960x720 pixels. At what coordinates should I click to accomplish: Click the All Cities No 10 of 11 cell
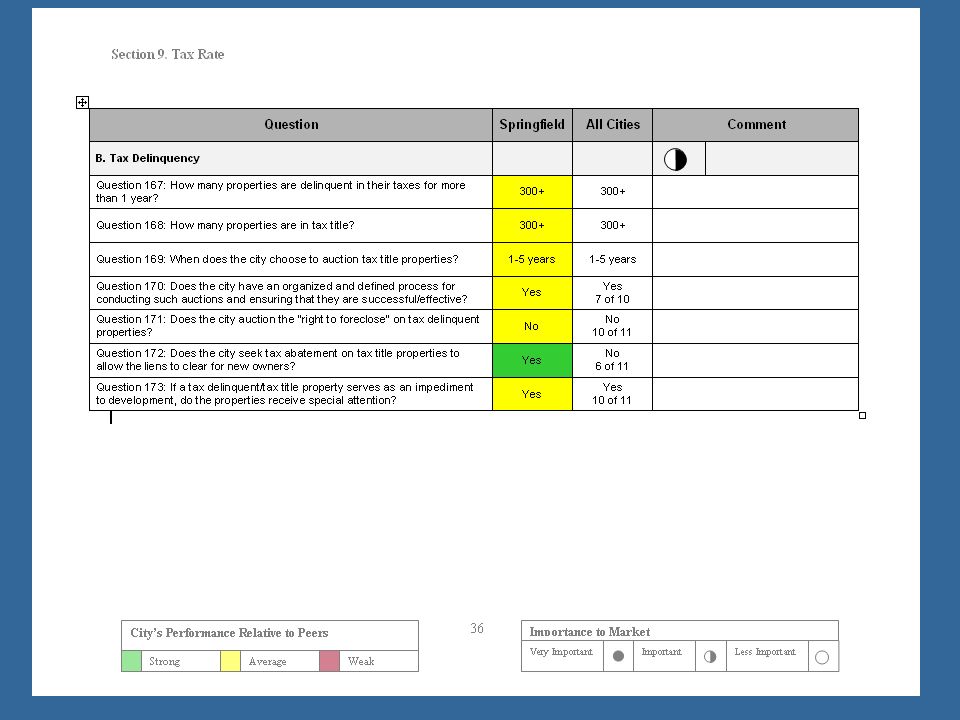(612, 326)
